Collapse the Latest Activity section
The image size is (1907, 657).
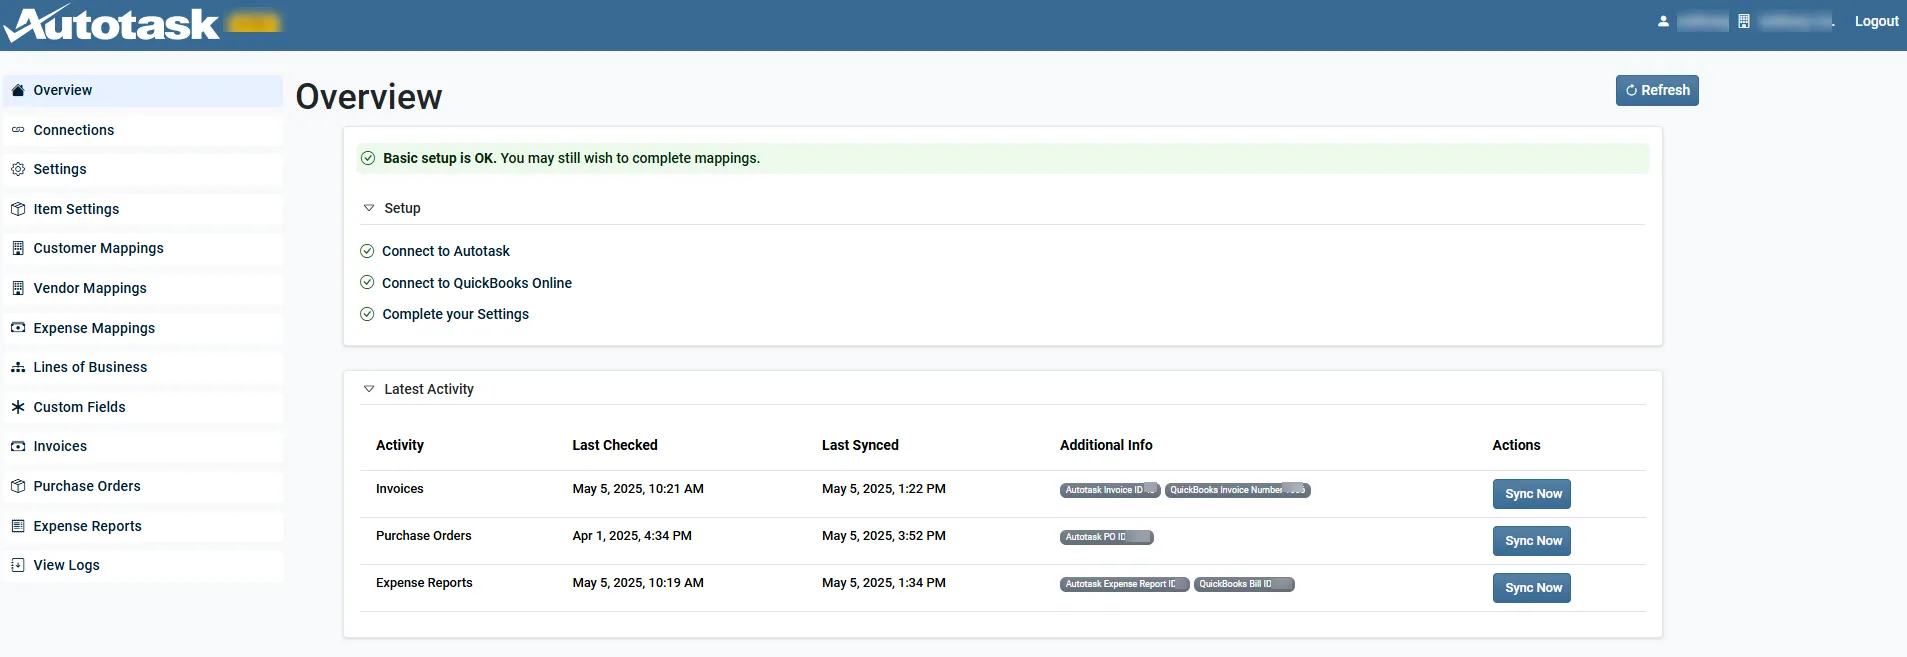pyautogui.click(x=369, y=389)
